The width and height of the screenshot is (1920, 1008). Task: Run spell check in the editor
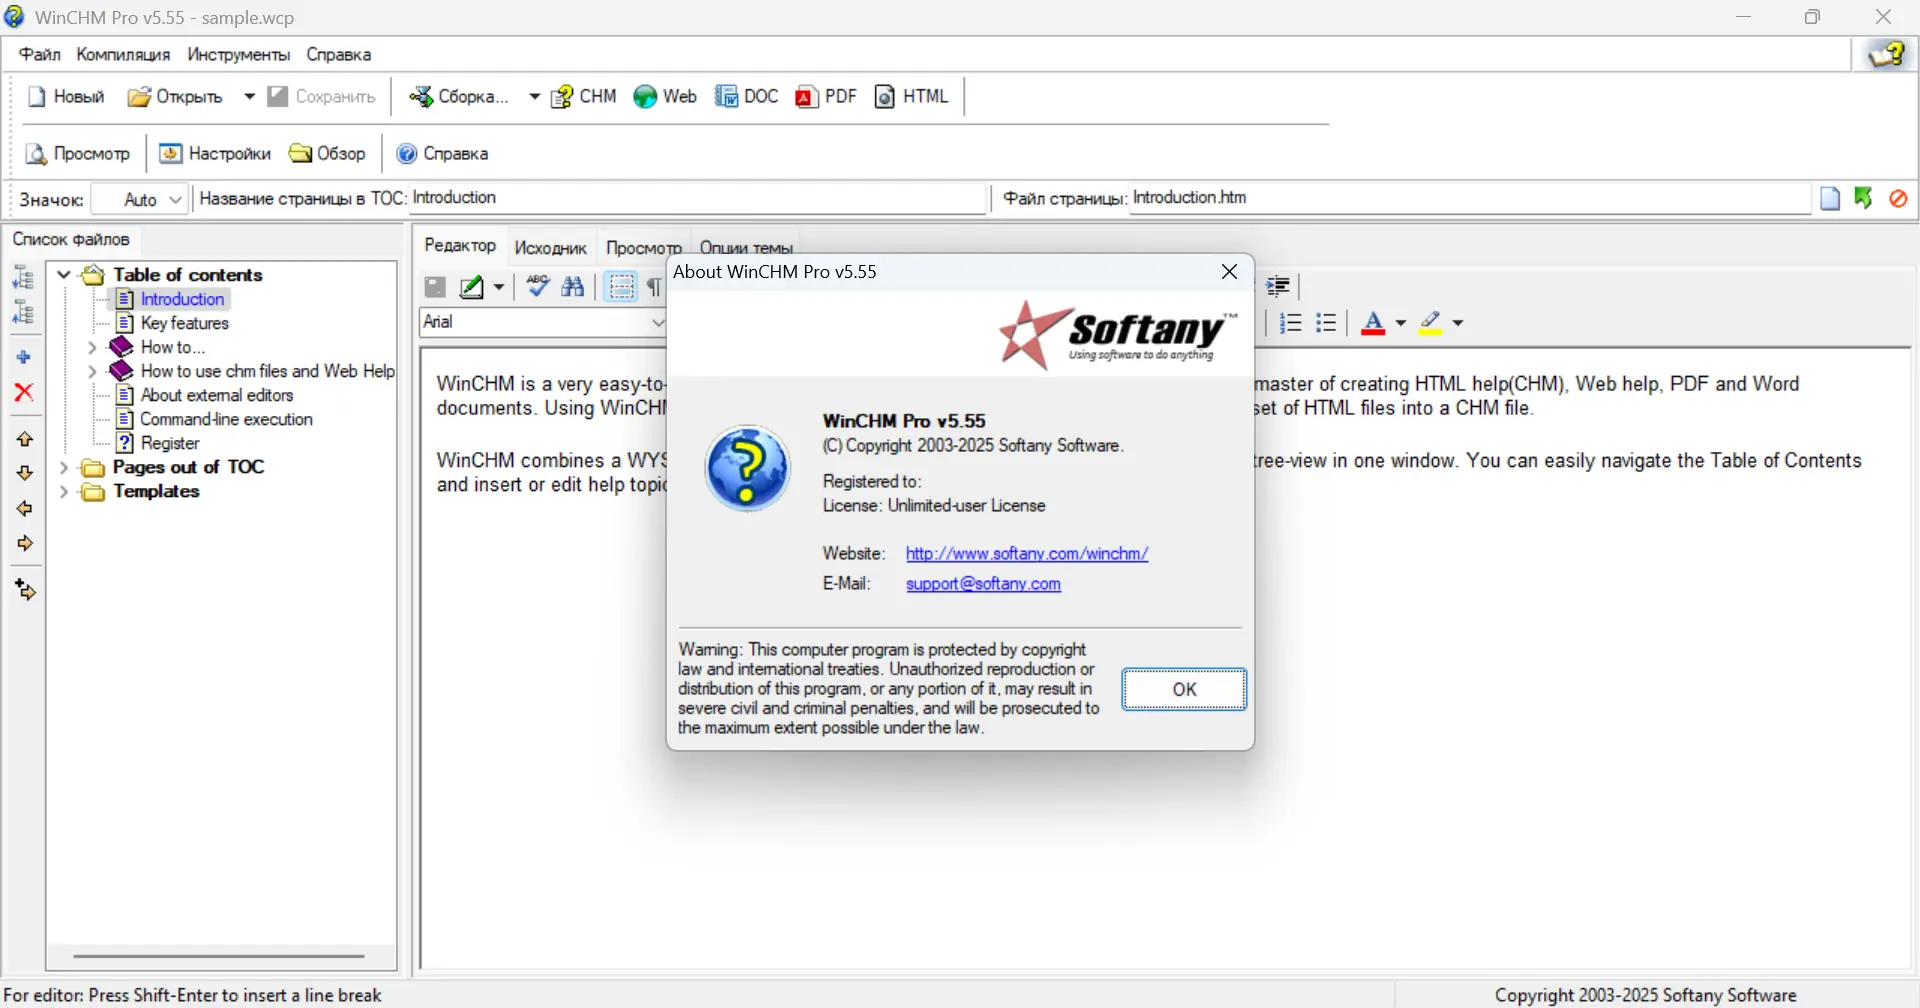[x=536, y=287]
